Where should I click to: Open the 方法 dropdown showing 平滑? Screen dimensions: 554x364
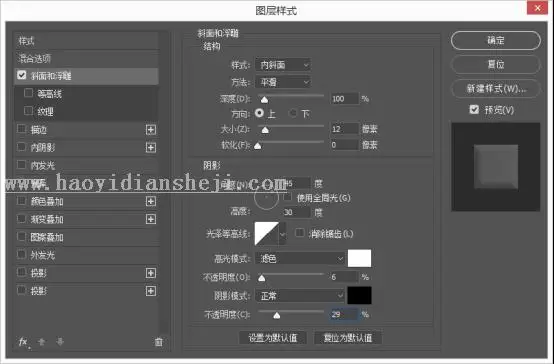coord(283,82)
